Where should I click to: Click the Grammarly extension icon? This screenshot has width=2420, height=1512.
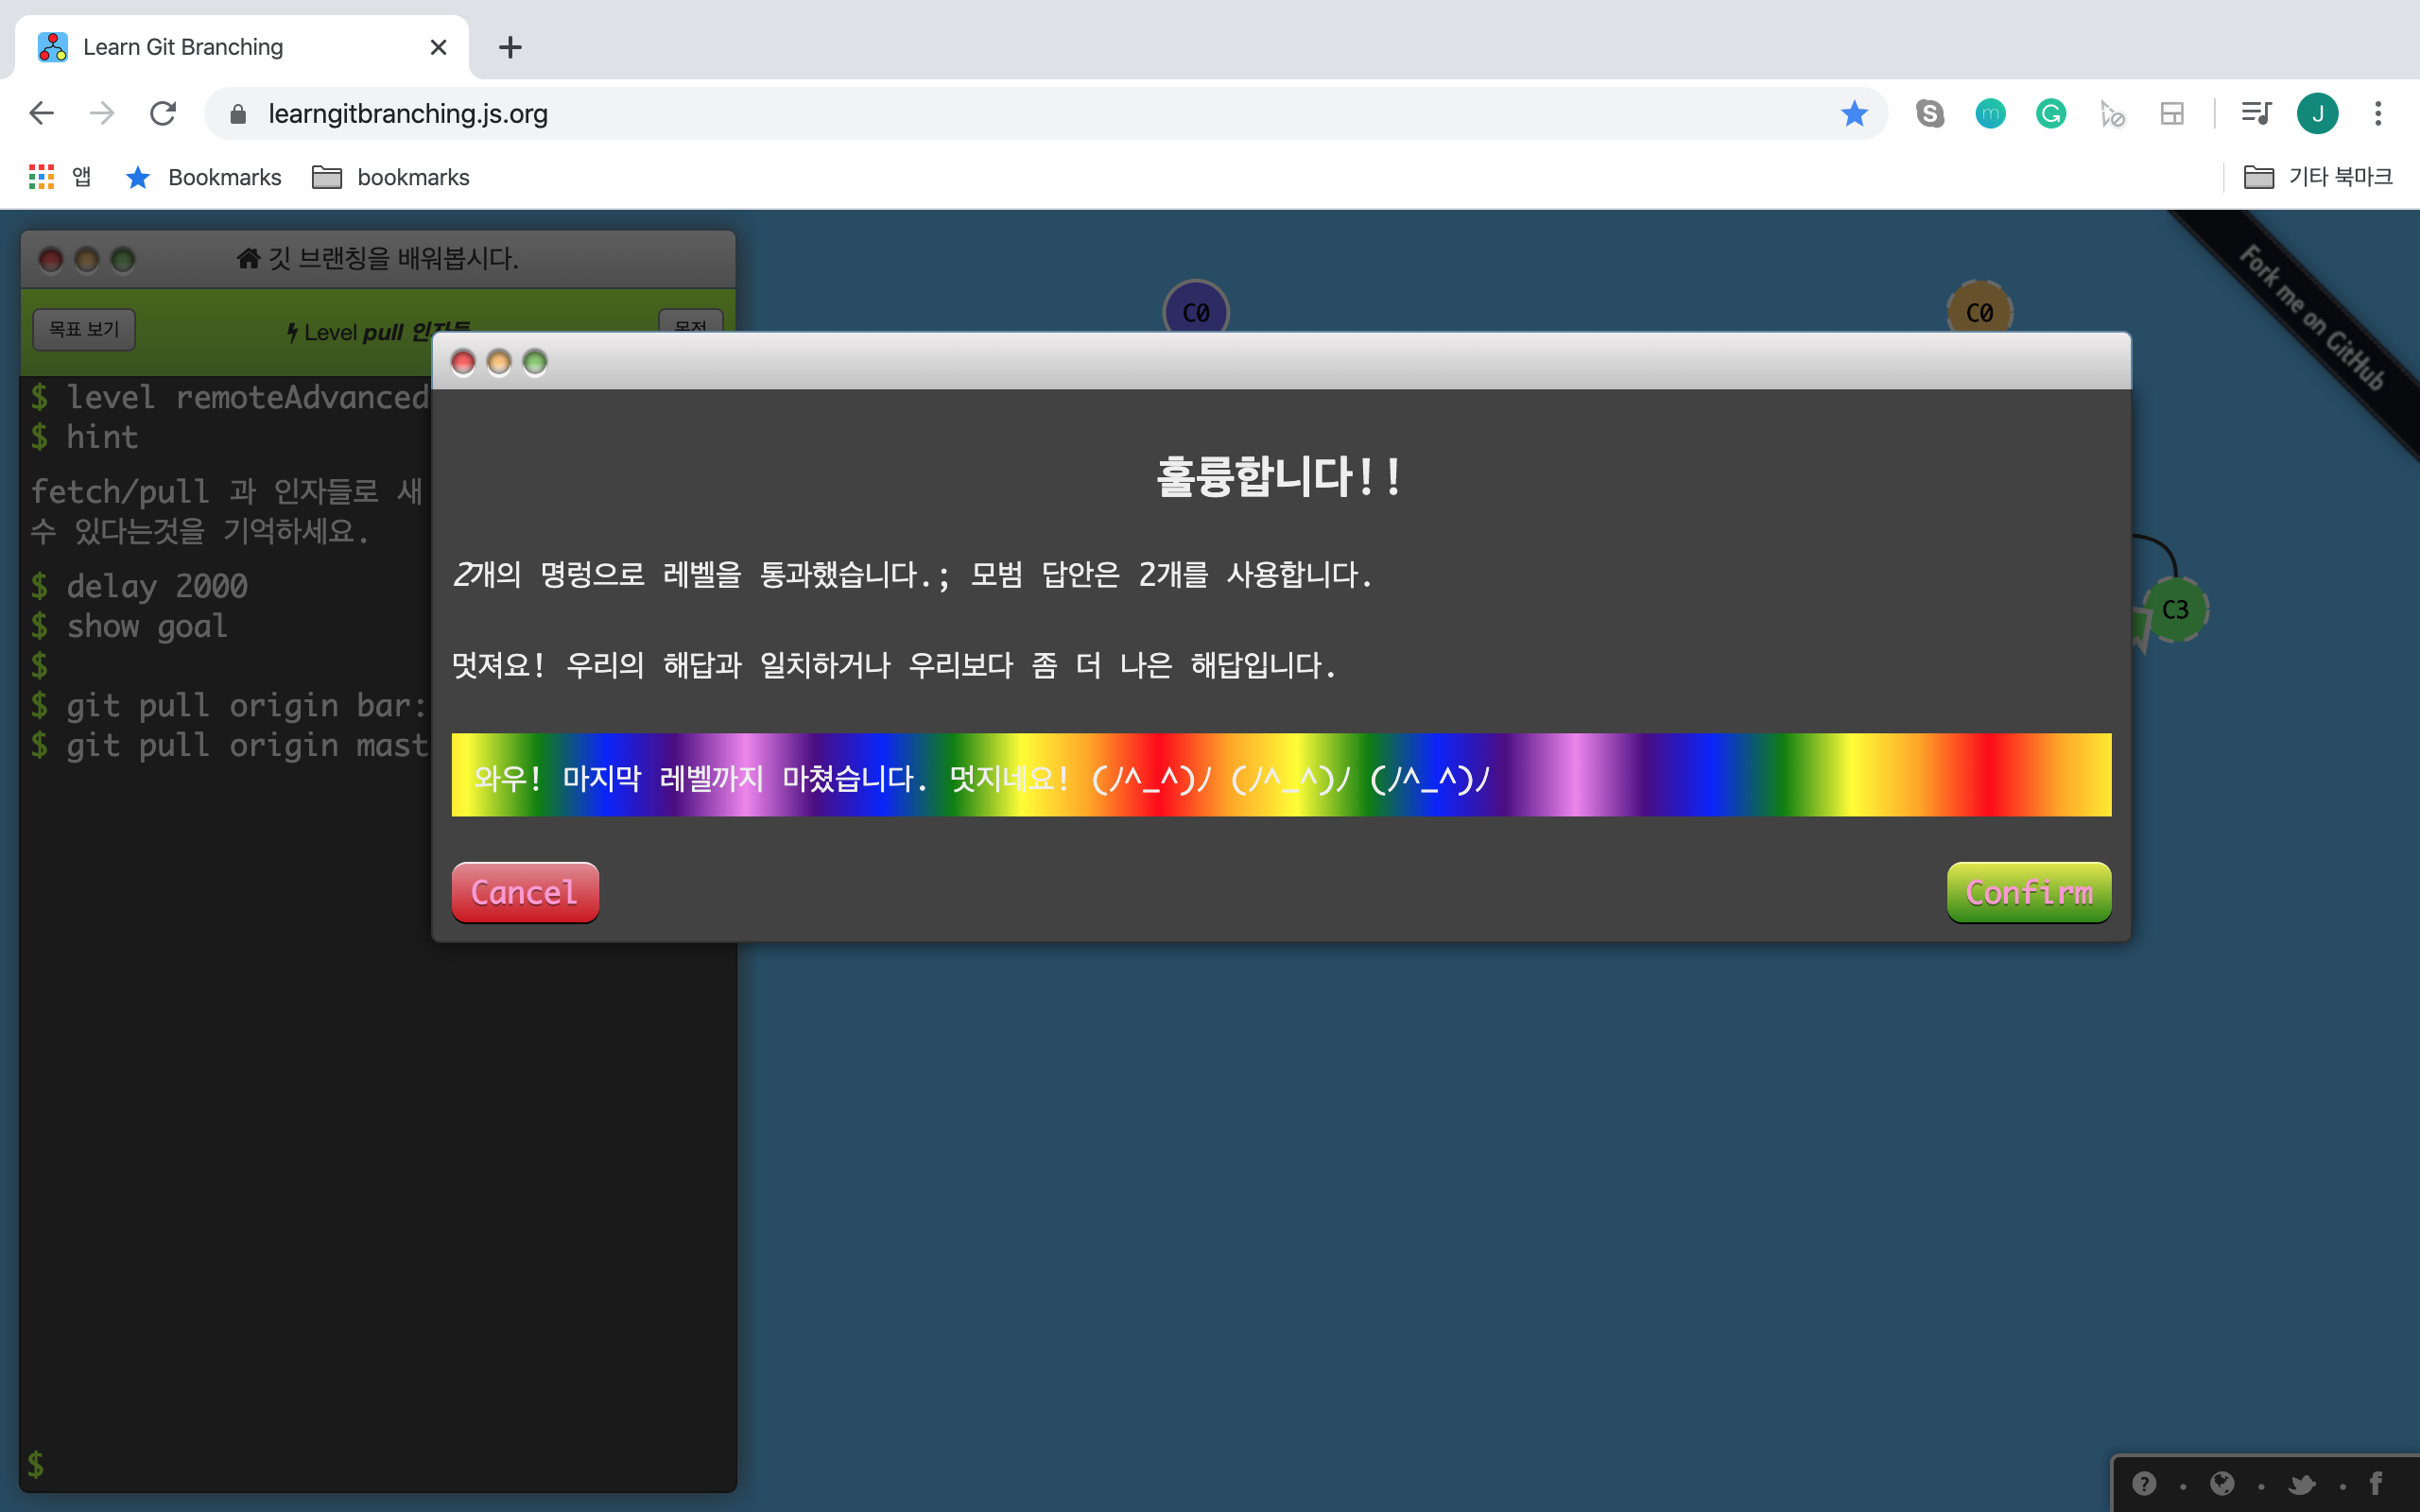(x=2051, y=114)
